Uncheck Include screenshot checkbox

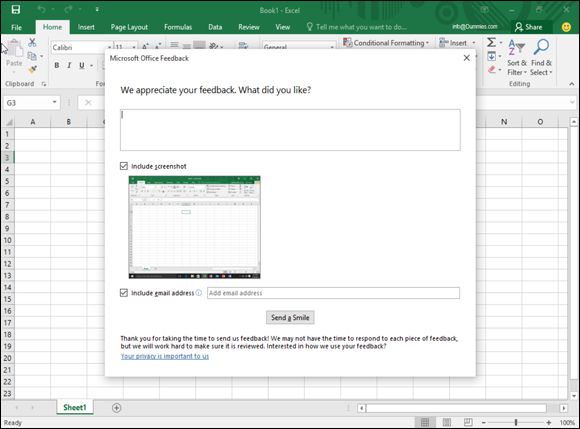pyautogui.click(x=124, y=166)
